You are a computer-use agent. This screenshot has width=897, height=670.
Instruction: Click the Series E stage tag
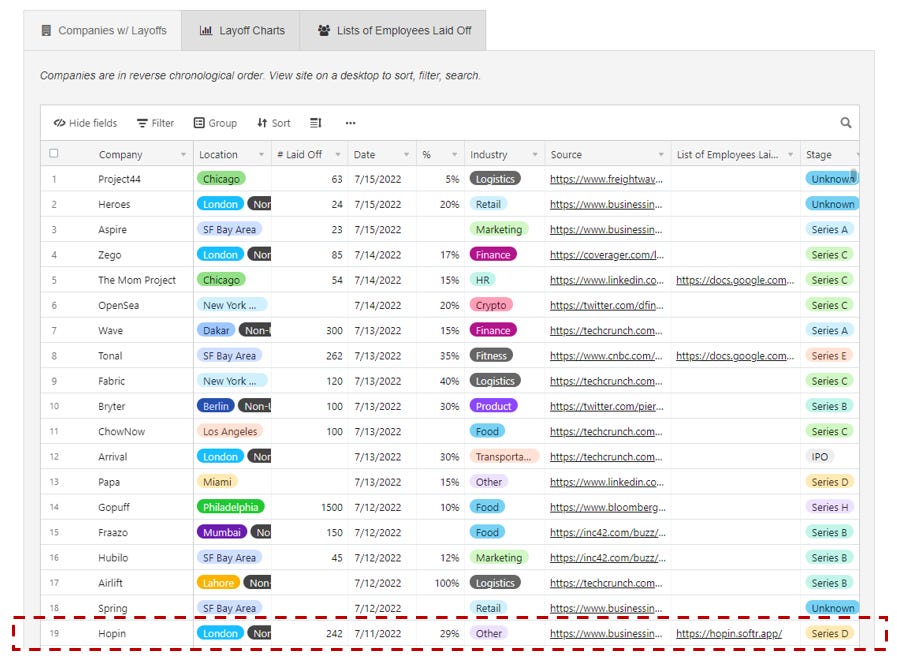(x=829, y=355)
